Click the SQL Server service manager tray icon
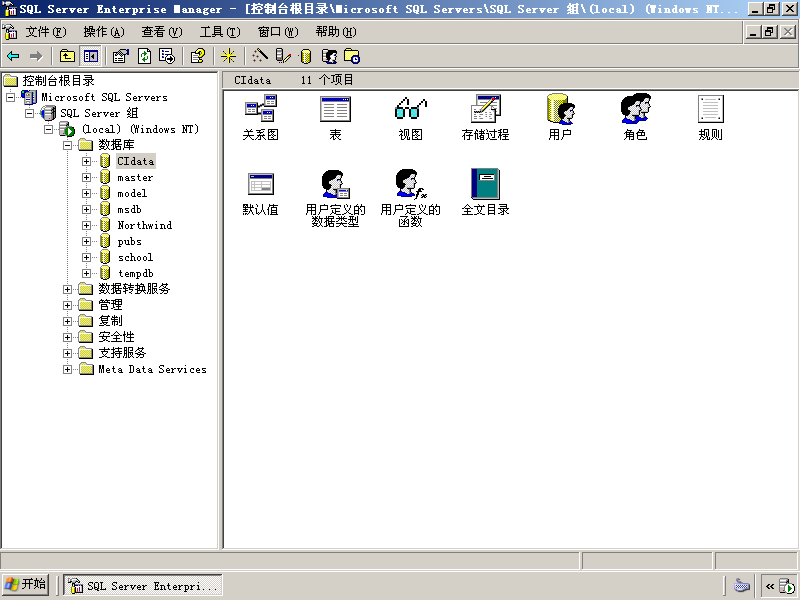This screenshot has height=600, width=800. tap(787, 586)
